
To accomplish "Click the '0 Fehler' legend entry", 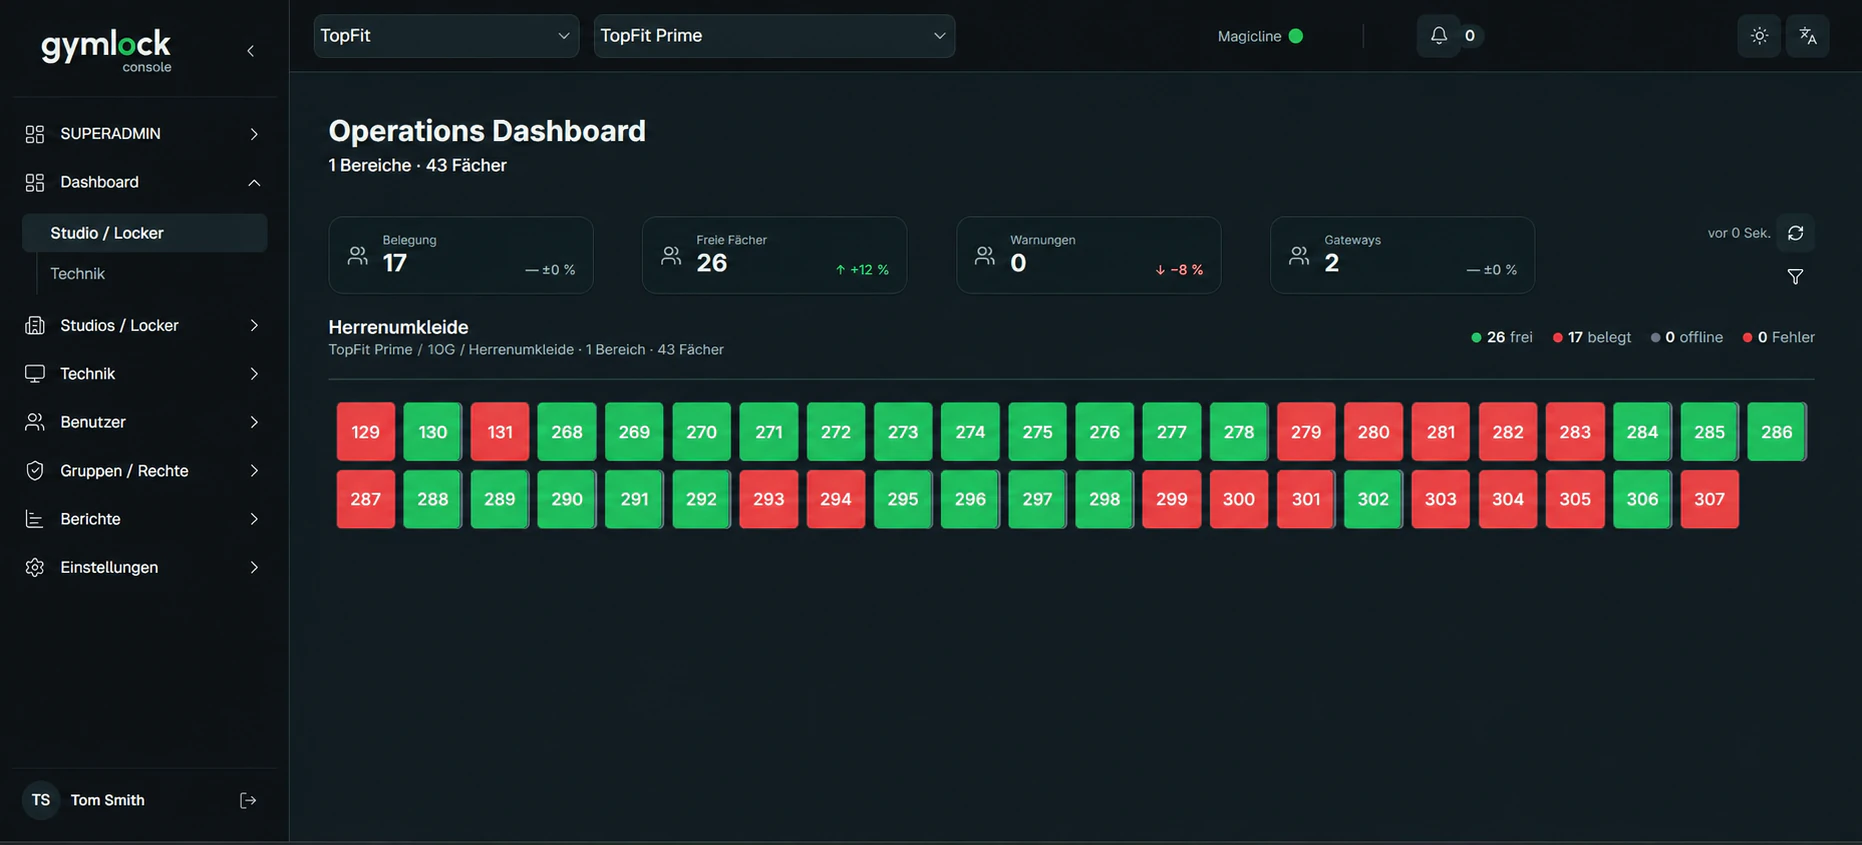I will coord(1779,338).
